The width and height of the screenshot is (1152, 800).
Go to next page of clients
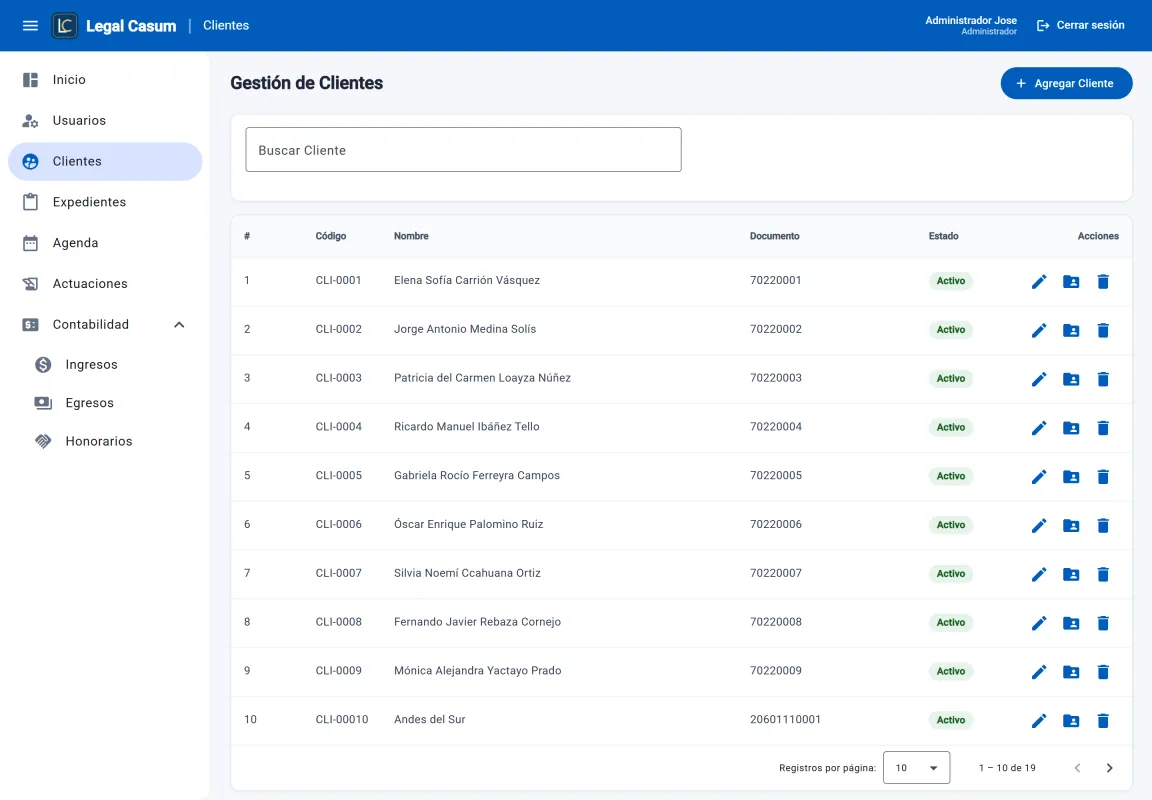point(1109,768)
